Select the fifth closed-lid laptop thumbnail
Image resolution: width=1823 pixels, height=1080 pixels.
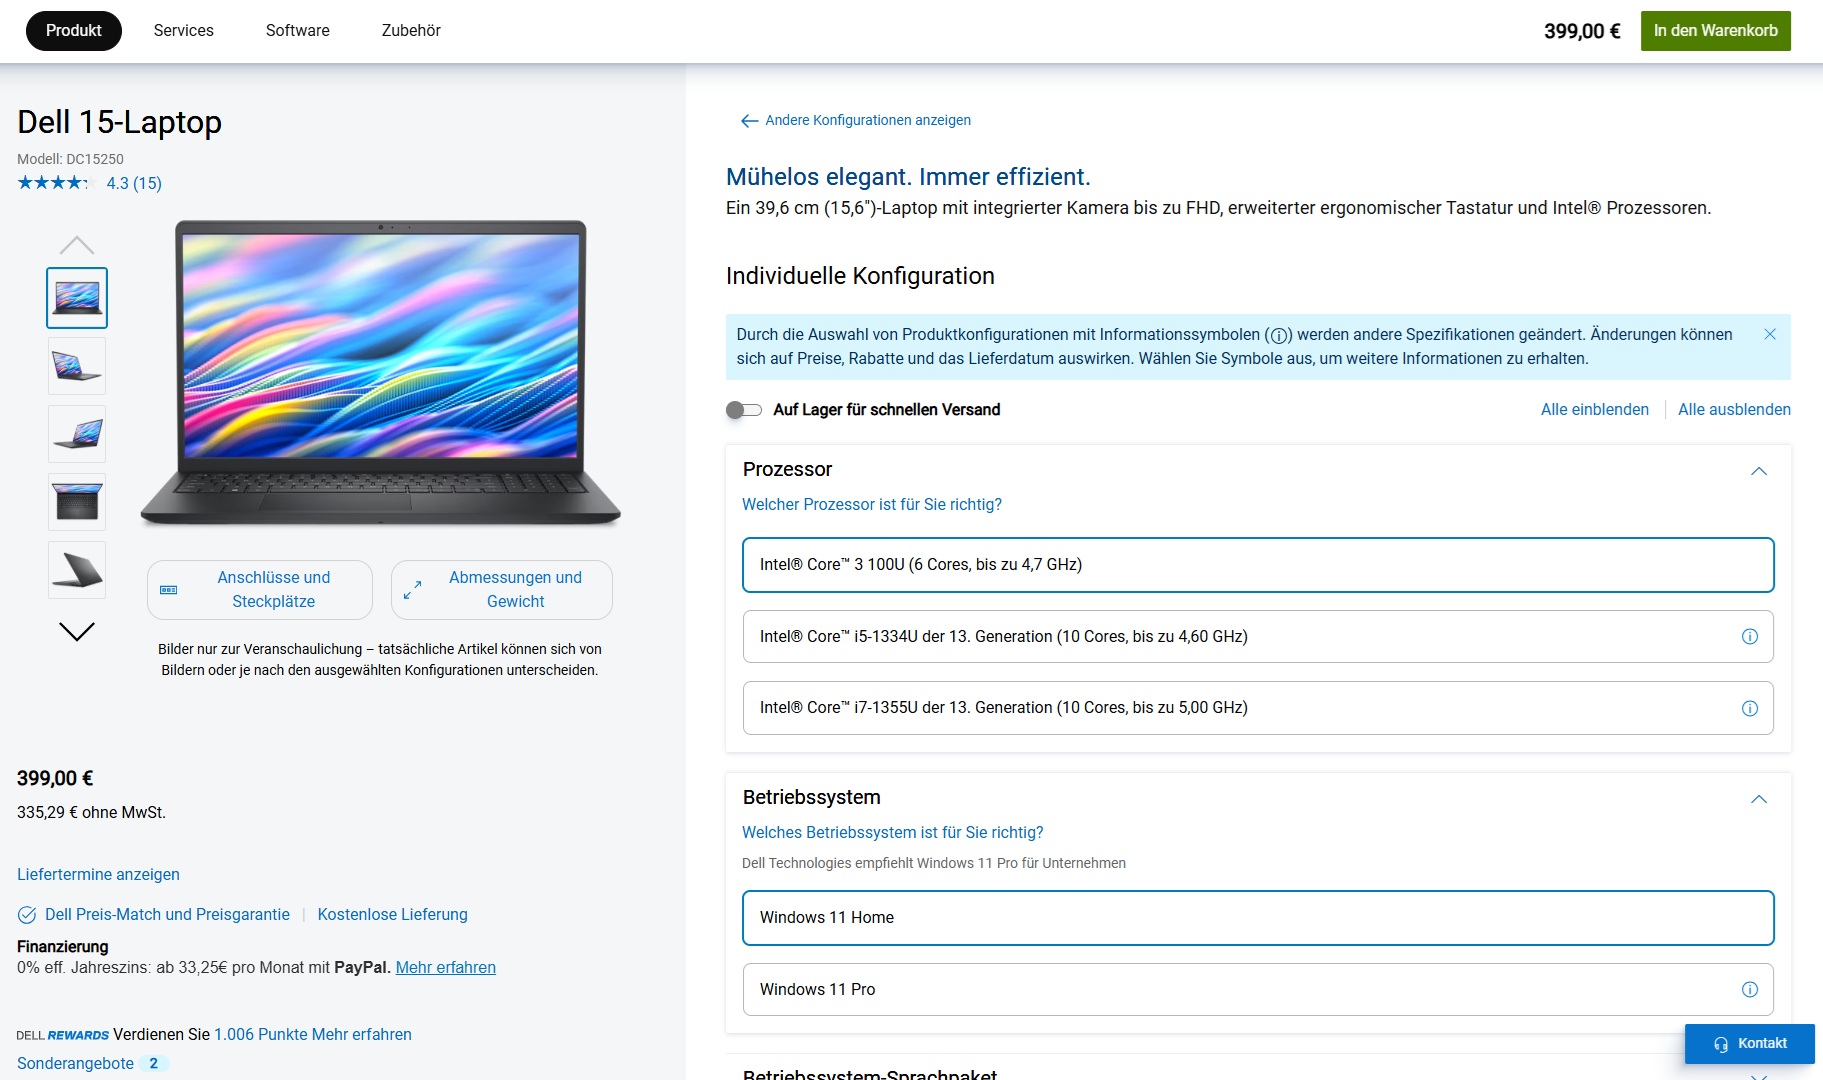click(77, 570)
